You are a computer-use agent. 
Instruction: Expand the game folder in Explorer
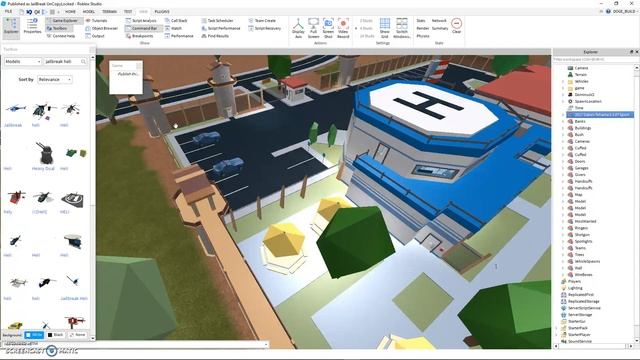coord(563,88)
